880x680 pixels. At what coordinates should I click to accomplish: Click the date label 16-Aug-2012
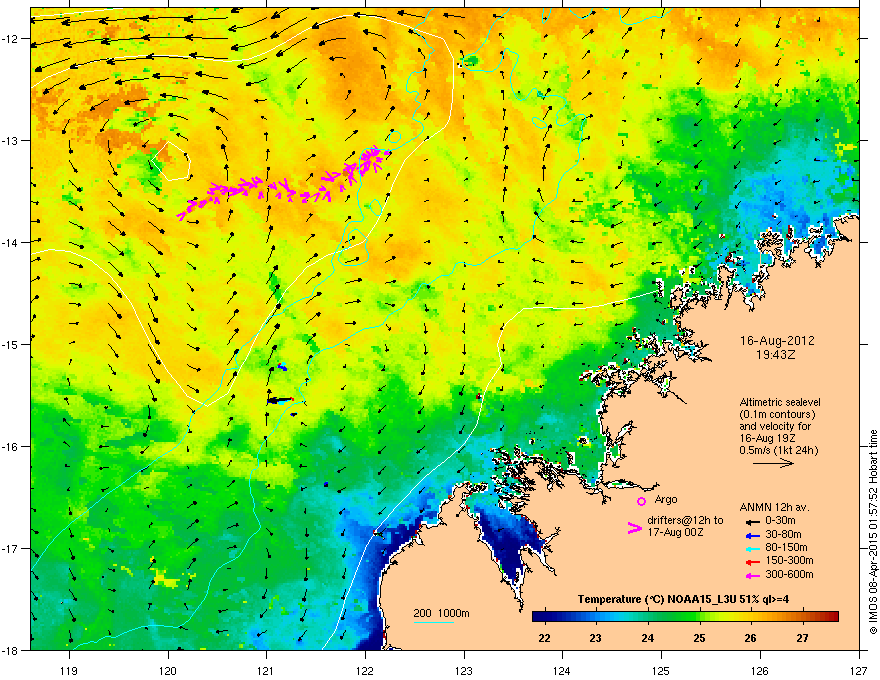777,341
